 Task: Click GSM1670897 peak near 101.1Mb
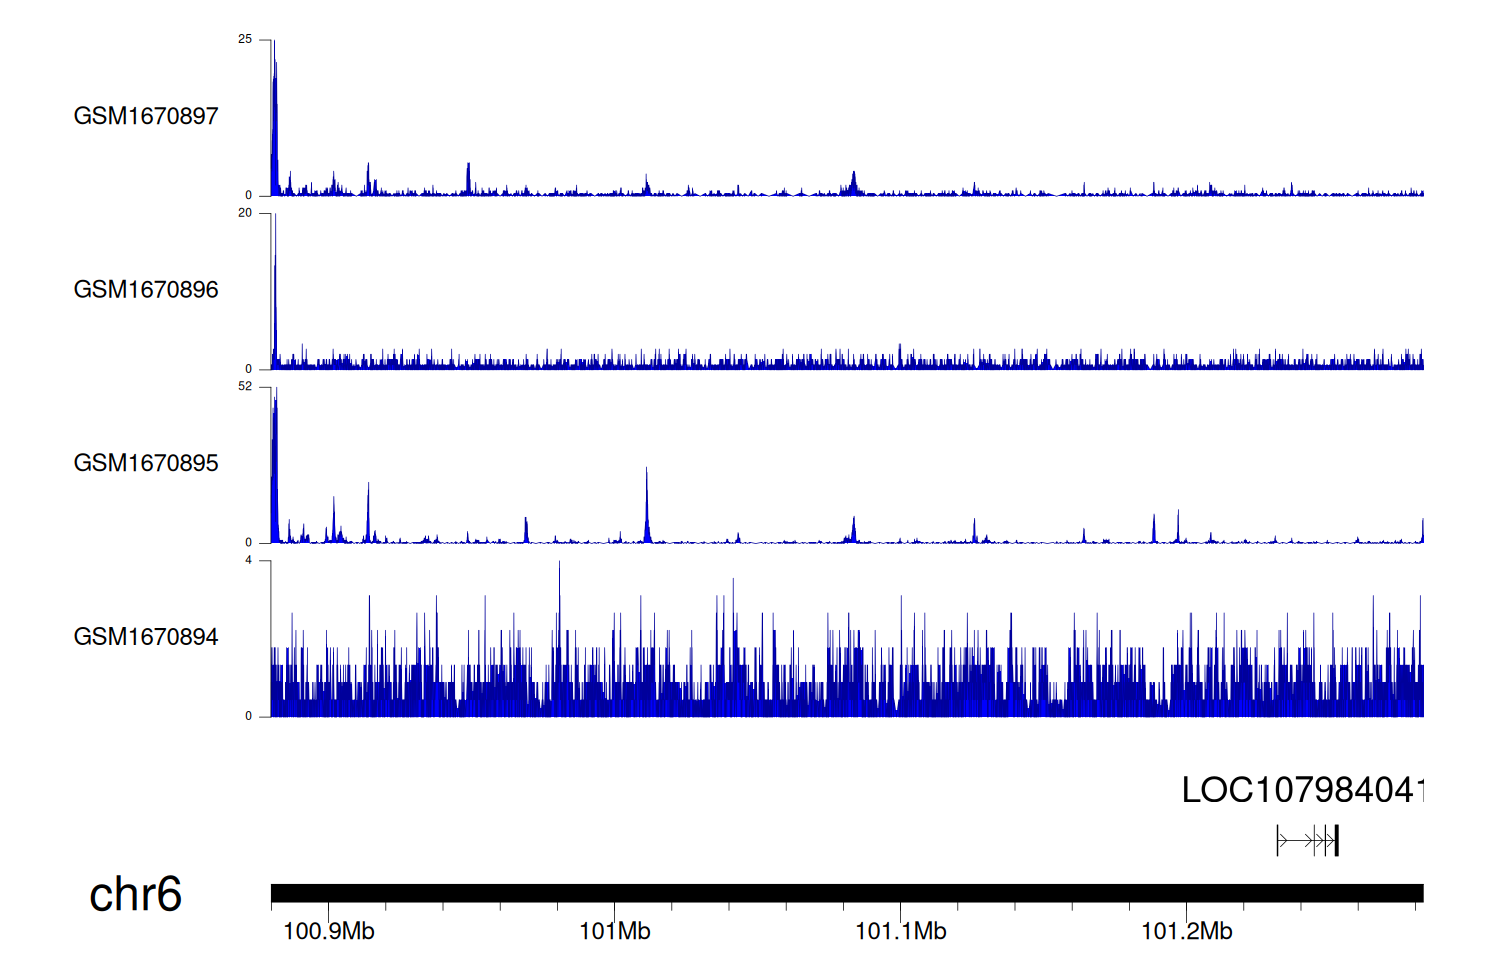(854, 182)
